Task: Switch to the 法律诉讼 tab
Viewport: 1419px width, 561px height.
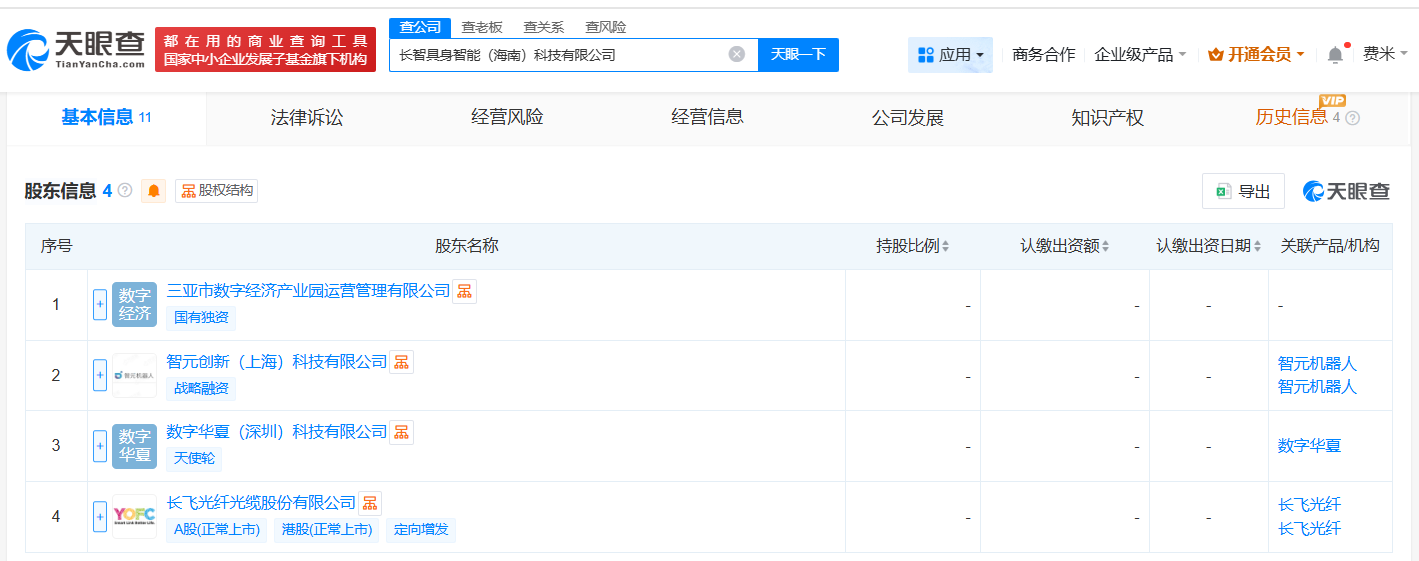Action: pyautogui.click(x=307, y=118)
